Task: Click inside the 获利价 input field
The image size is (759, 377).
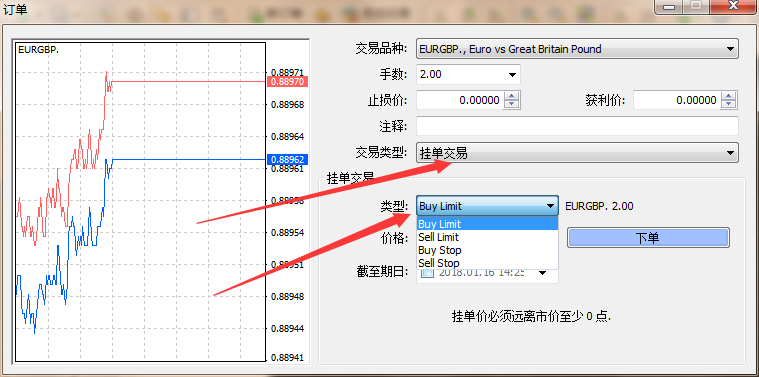Action: (677, 100)
